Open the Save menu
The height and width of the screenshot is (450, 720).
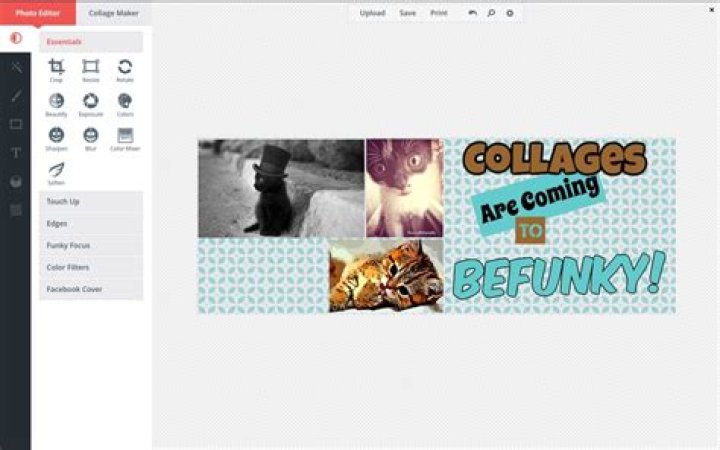click(x=407, y=13)
